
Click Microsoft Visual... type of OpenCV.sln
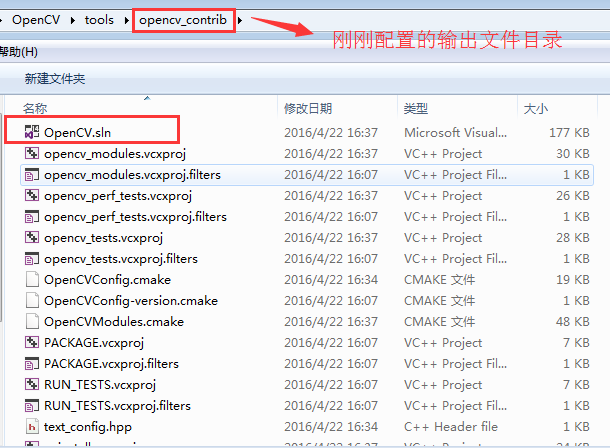point(456,133)
